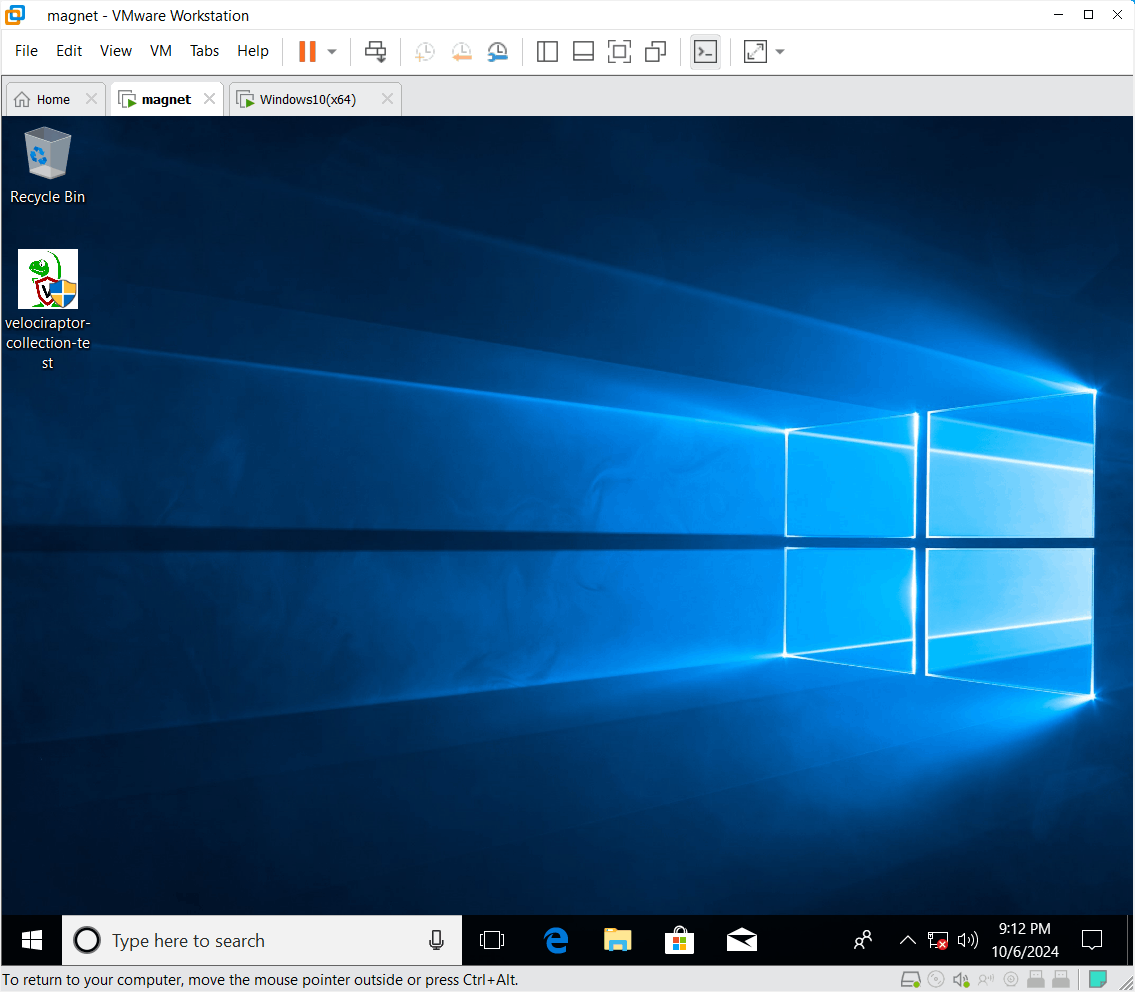The width and height of the screenshot is (1135, 992).
Task: Open the Tabs menu
Action: pyautogui.click(x=204, y=51)
